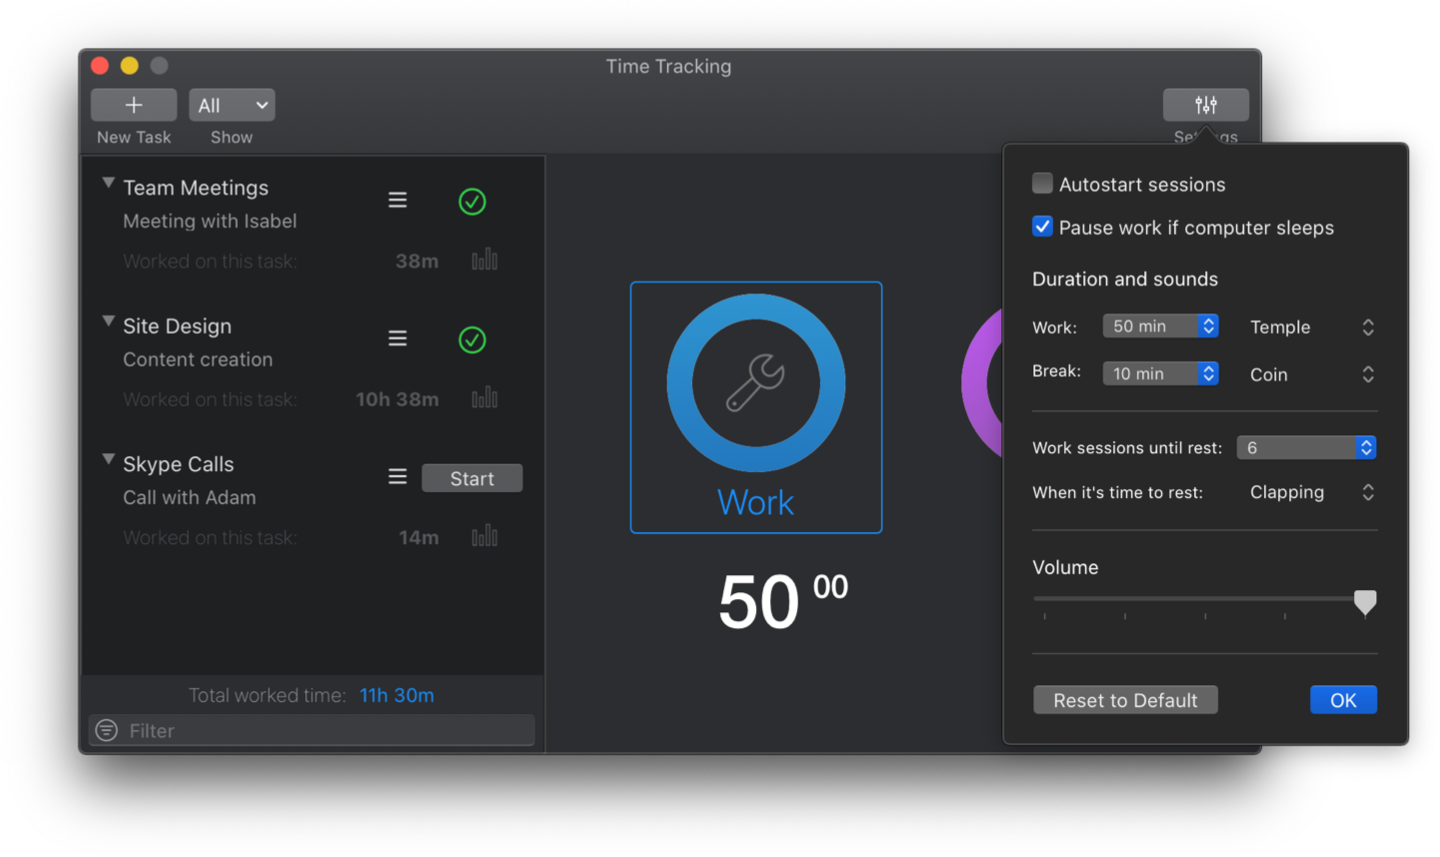Open Work sessions until rest dropdown
Image resolution: width=1440 pixels, height=857 pixels.
click(1306, 448)
